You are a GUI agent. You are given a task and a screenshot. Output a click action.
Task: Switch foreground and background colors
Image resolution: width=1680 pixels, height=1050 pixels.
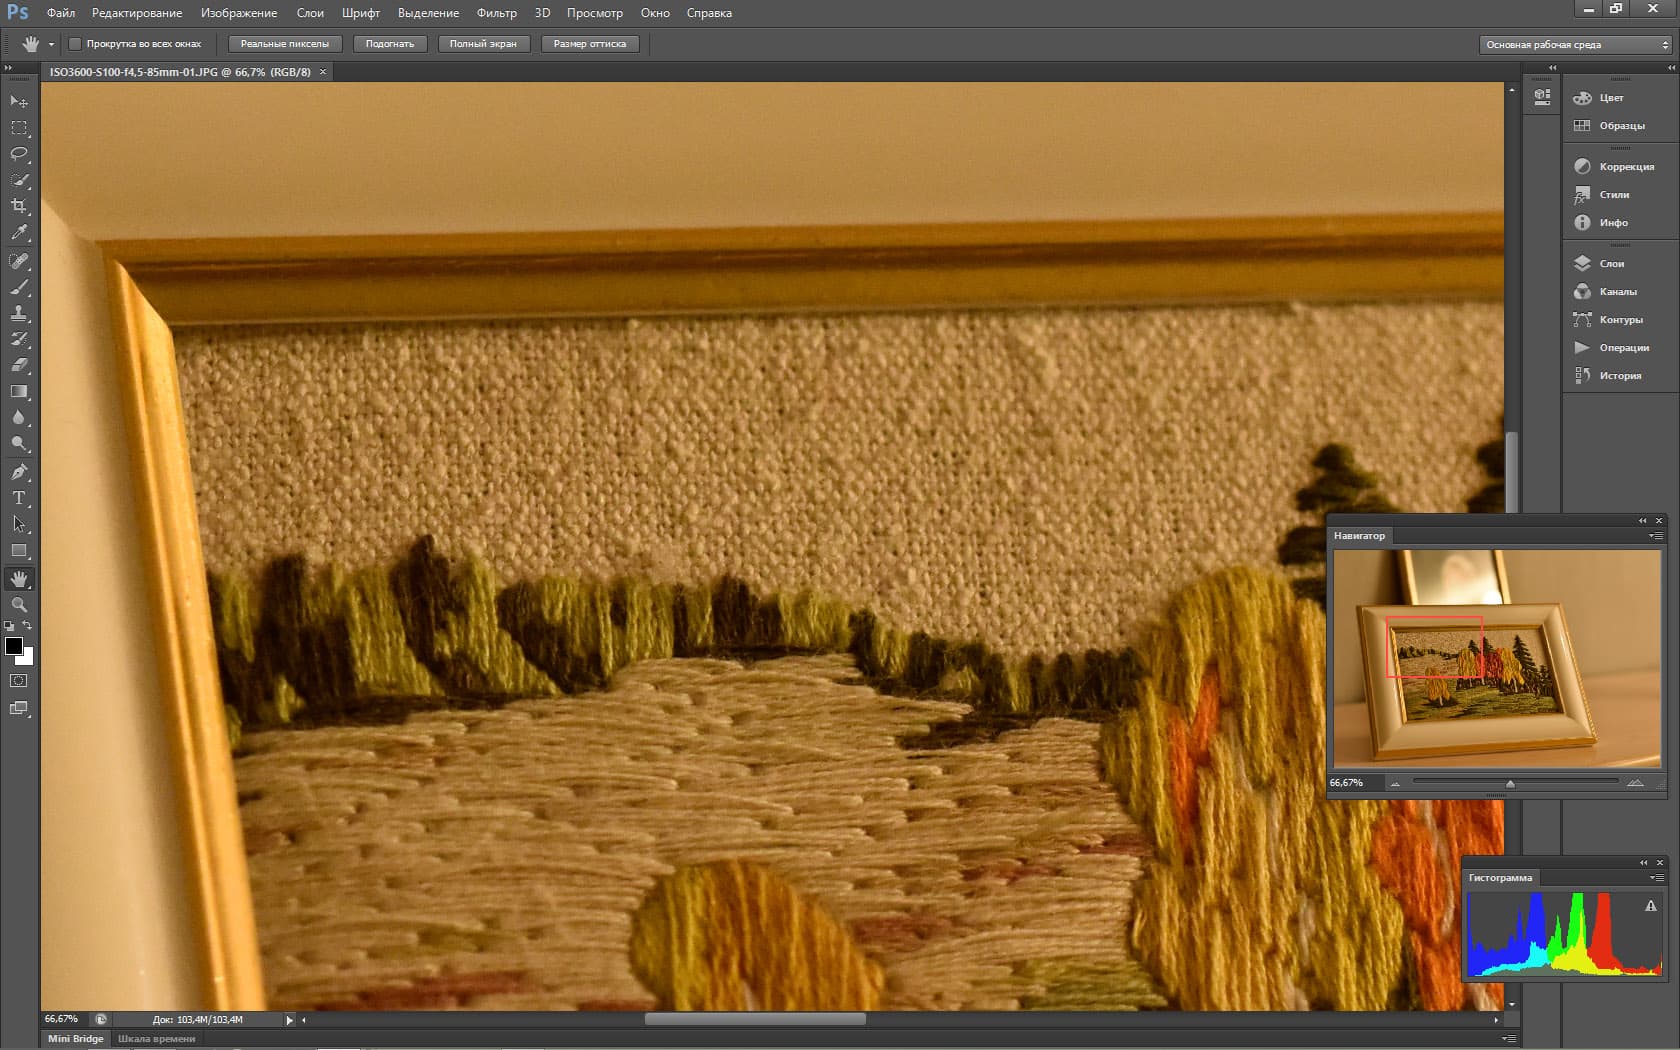pyautogui.click(x=27, y=626)
